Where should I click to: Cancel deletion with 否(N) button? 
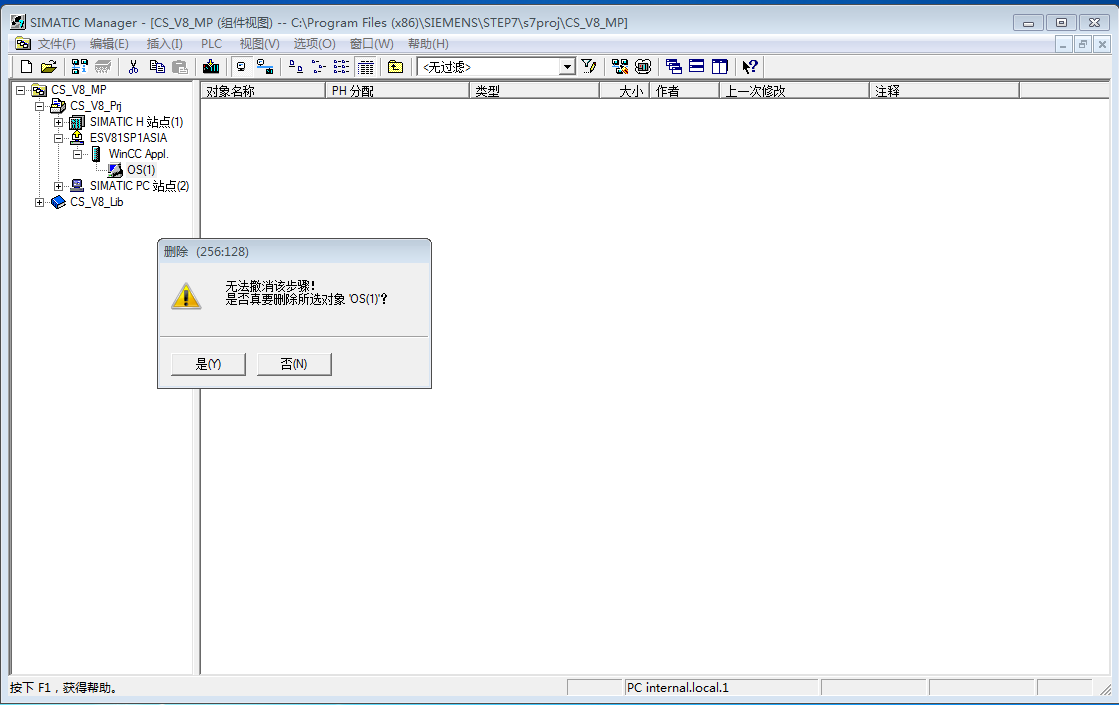point(294,364)
